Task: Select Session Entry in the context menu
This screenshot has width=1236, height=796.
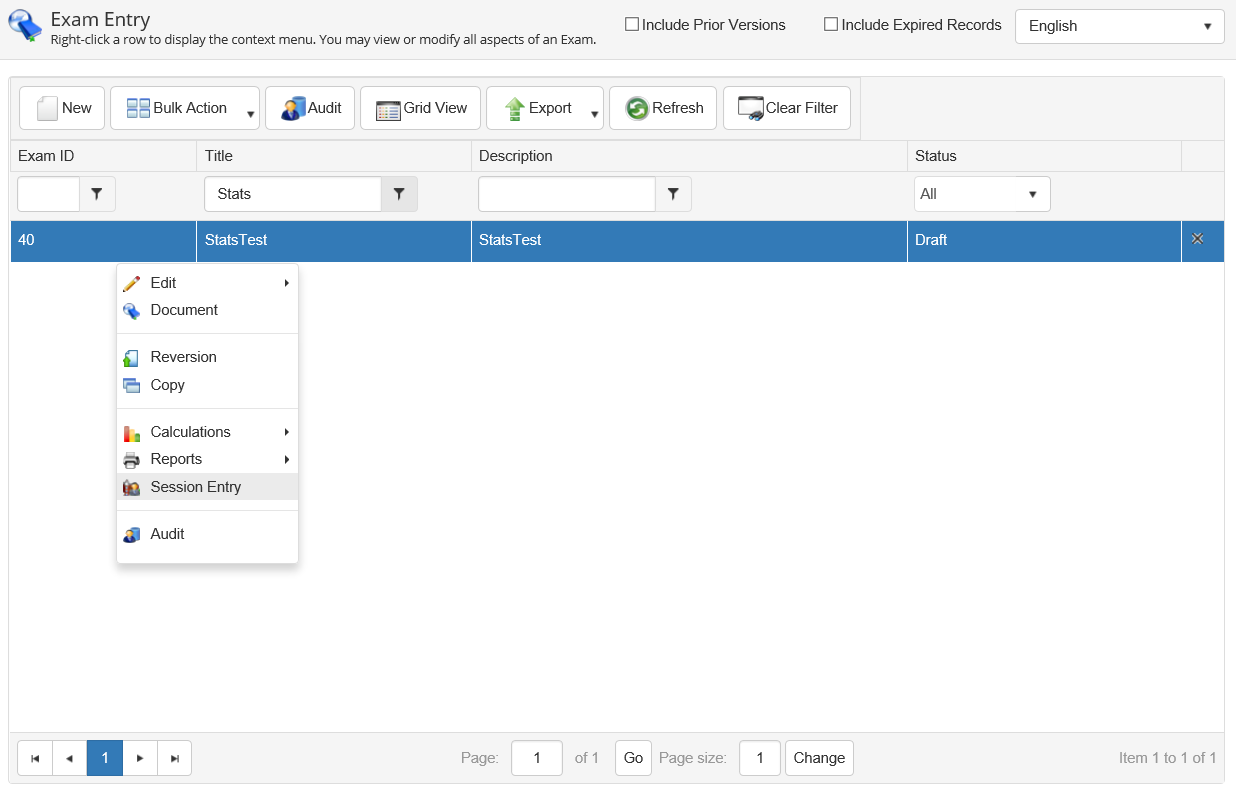Action: pyautogui.click(x=195, y=487)
